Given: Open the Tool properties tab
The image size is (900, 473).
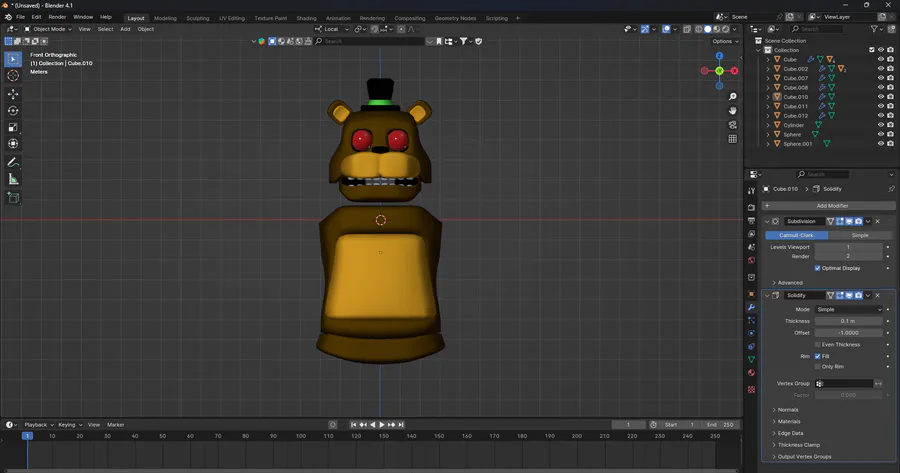Looking at the screenshot, I should tap(751, 191).
